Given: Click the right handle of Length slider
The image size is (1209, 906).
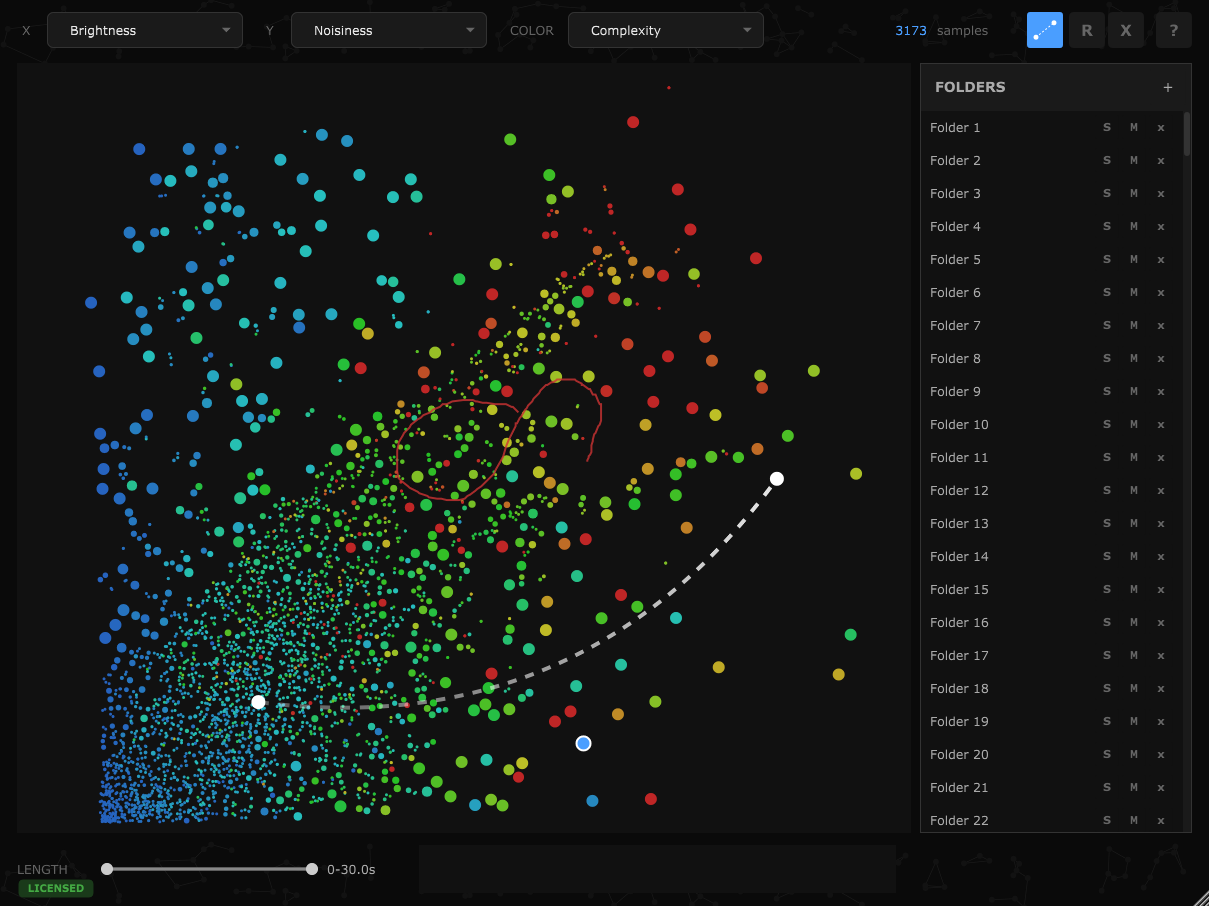Looking at the screenshot, I should pyautogui.click(x=312, y=869).
